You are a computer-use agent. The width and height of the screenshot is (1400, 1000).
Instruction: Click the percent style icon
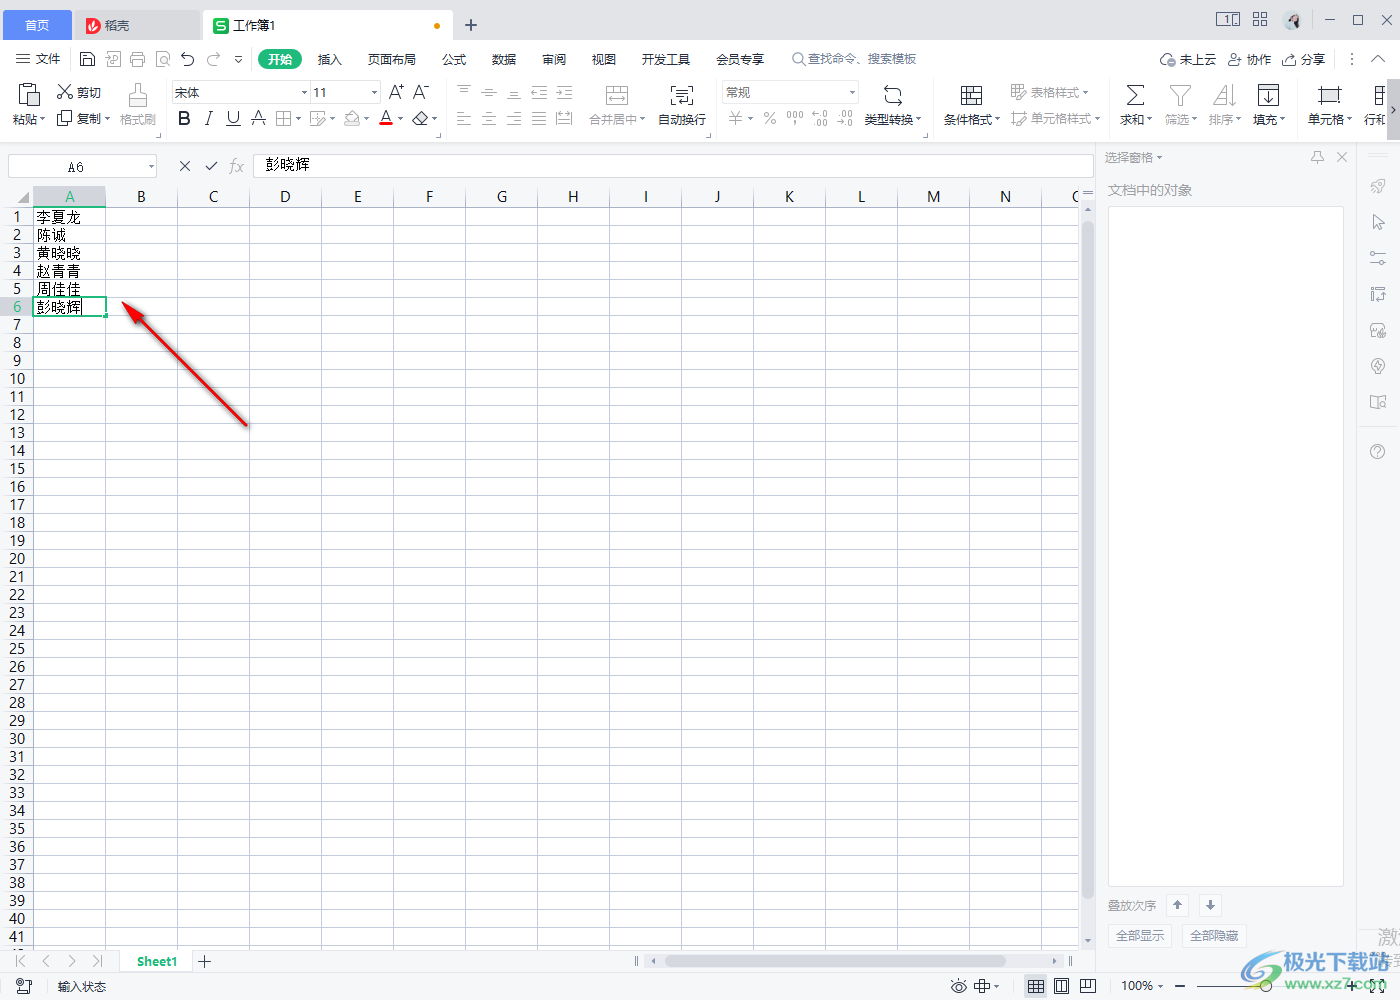click(770, 118)
